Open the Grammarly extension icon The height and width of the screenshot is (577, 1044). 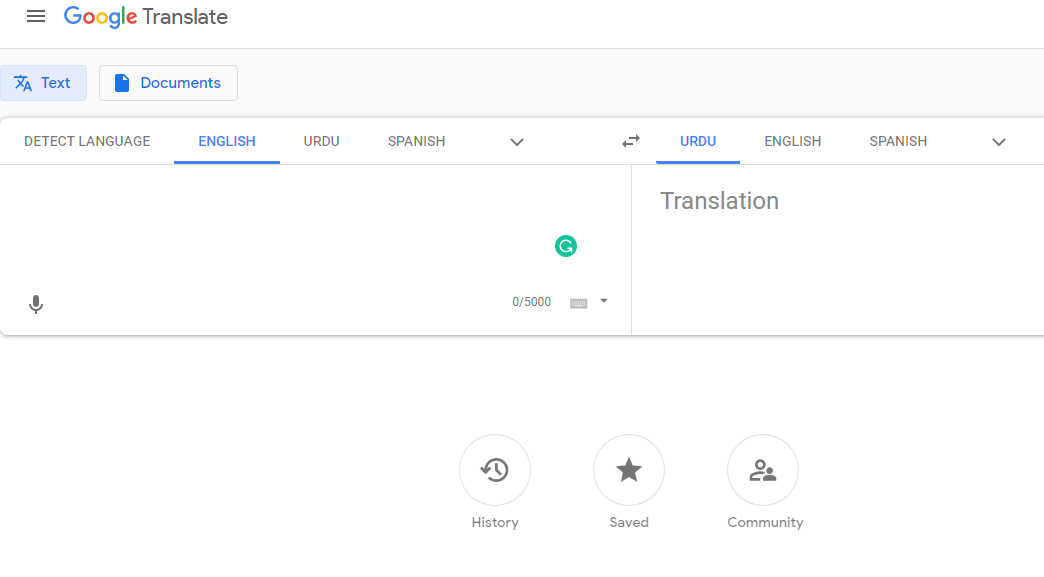566,246
